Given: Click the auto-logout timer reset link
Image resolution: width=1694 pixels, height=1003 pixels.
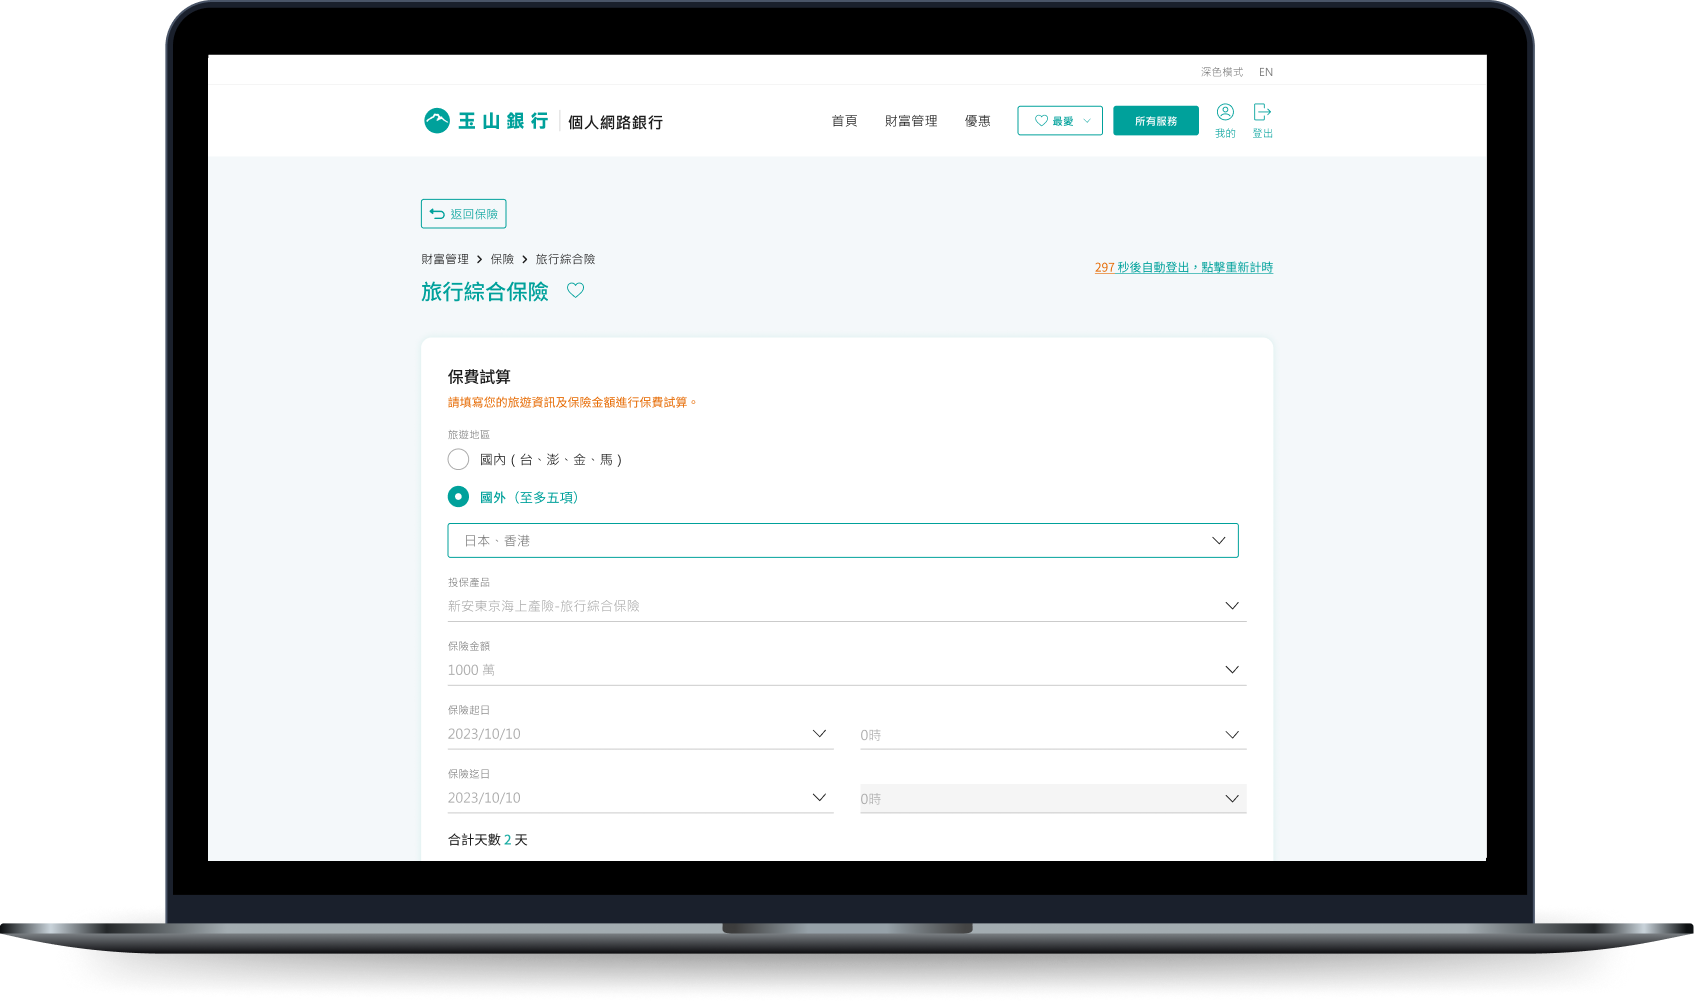Looking at the screenshot, I should (1183, 268).
